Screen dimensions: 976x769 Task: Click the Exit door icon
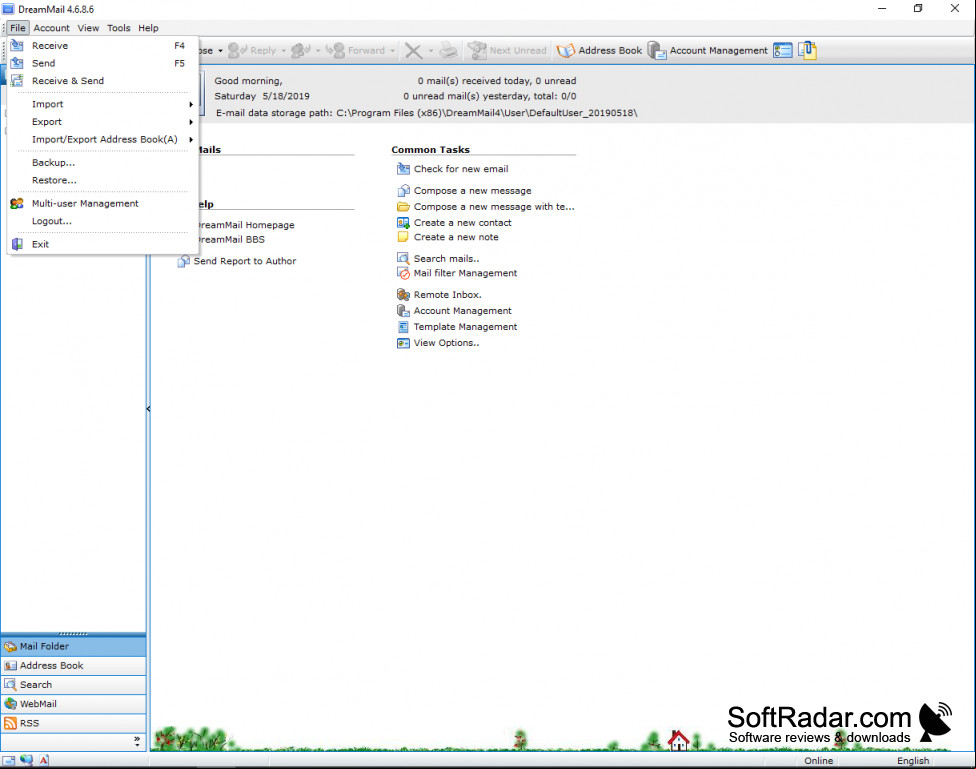pyautogui.click(x=17, y=244)
